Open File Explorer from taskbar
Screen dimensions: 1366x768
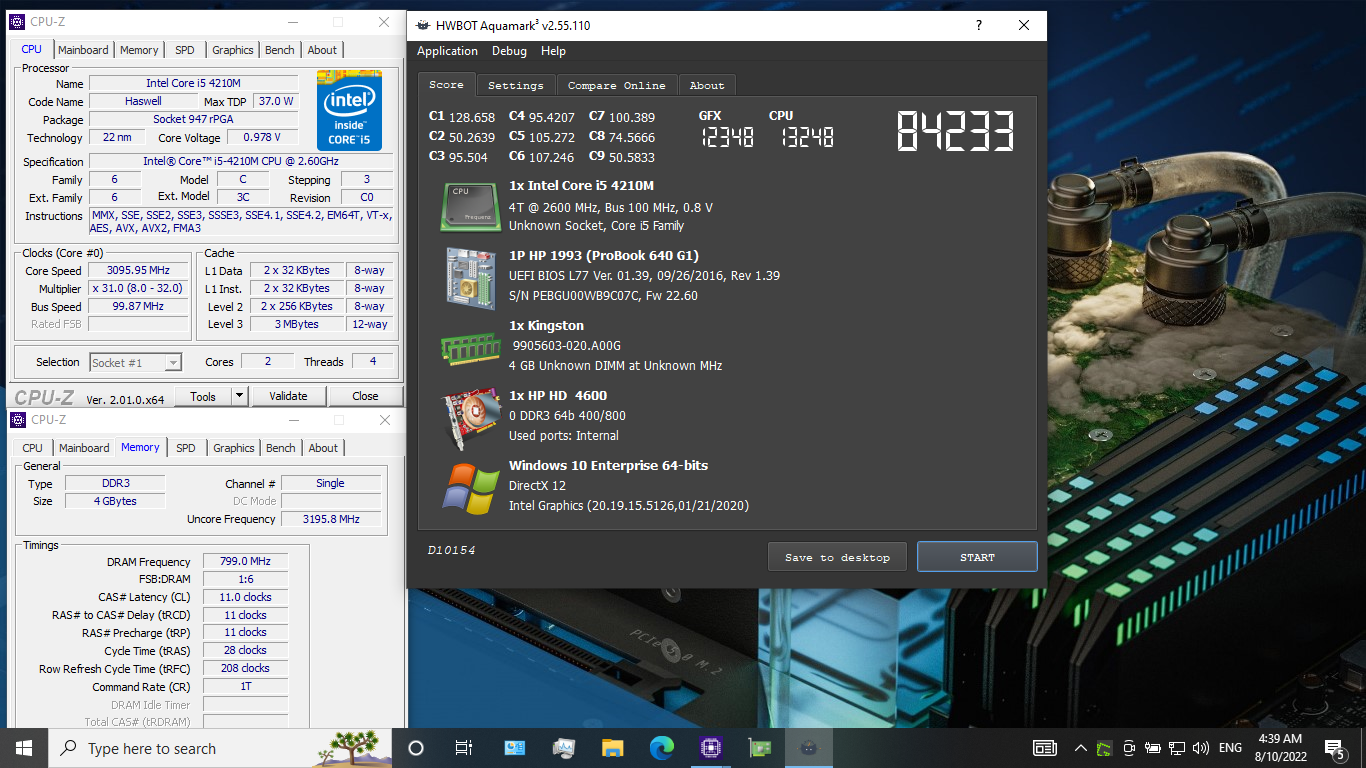[x=613, y=748]
